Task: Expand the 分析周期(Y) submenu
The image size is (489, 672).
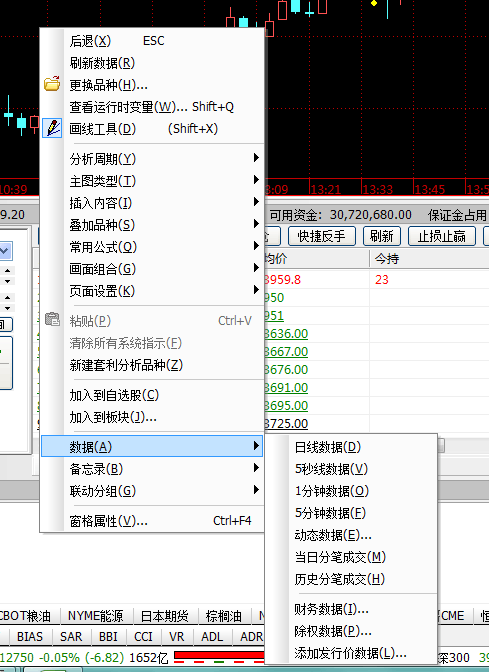Action: point(152,159)
